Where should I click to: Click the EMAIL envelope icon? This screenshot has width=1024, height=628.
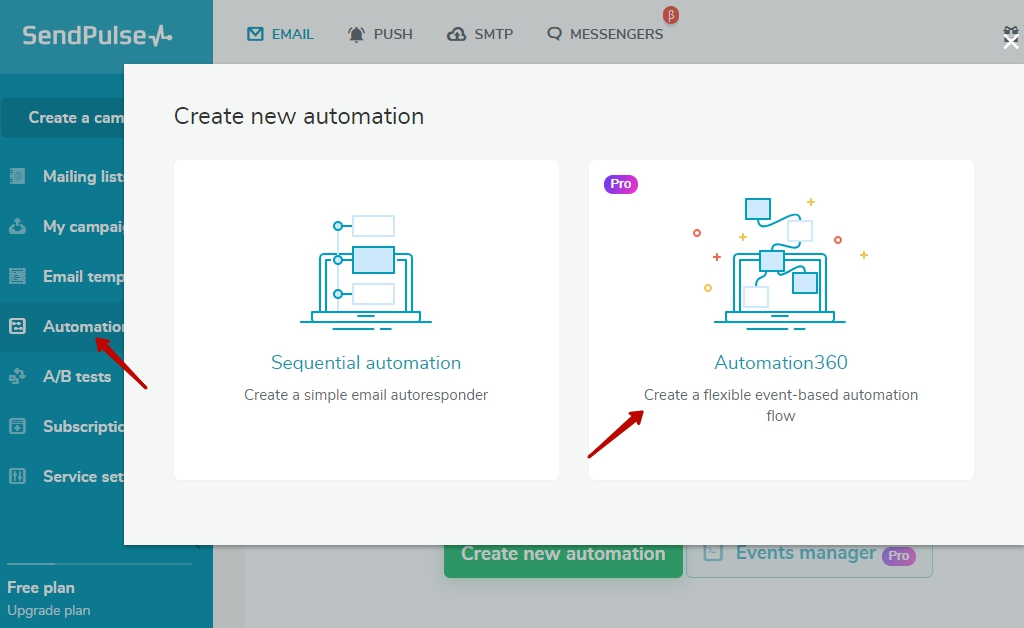[x=255, y=33]
